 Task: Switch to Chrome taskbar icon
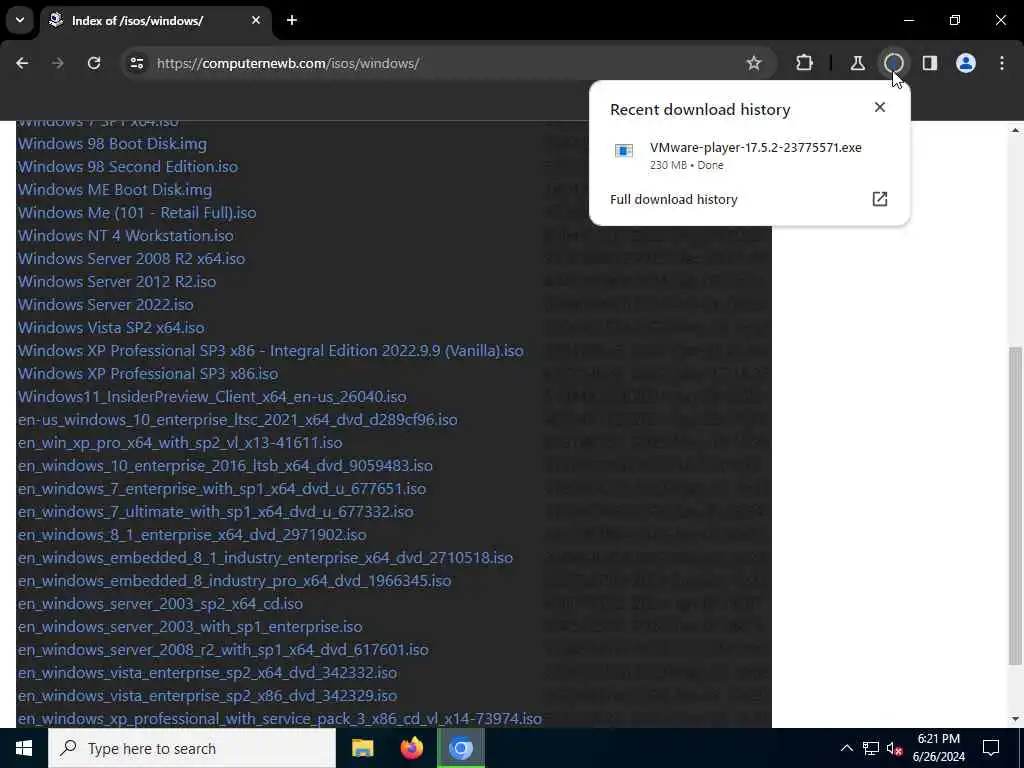(x=460, y=748)
